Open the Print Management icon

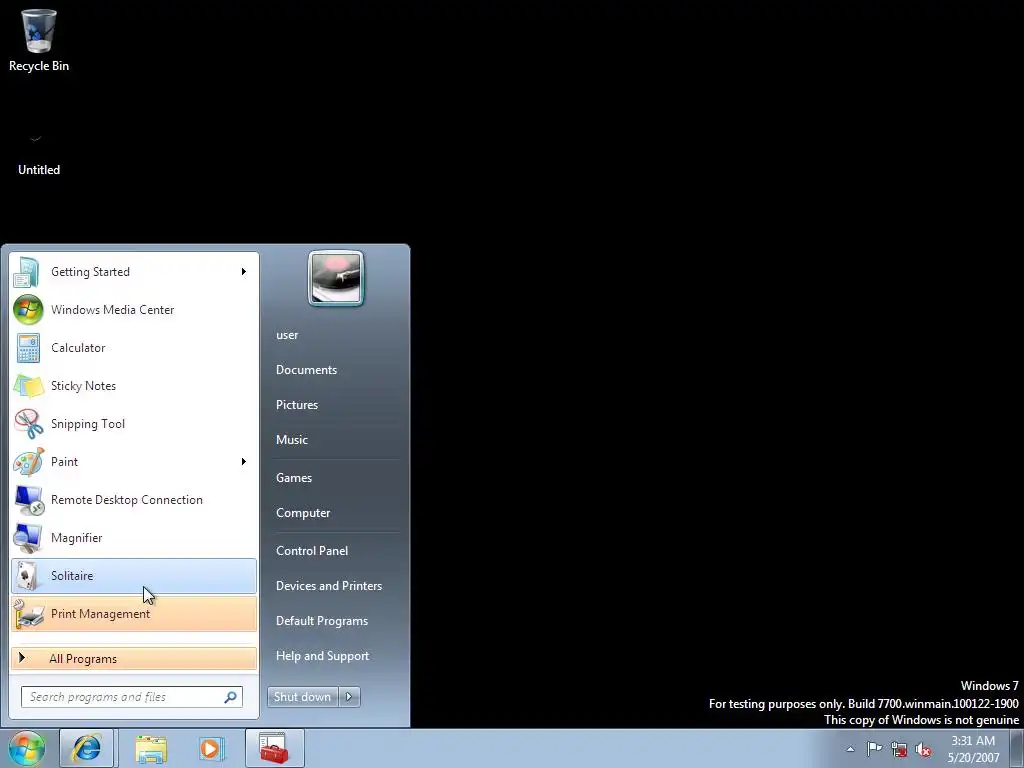click(27, 614)
